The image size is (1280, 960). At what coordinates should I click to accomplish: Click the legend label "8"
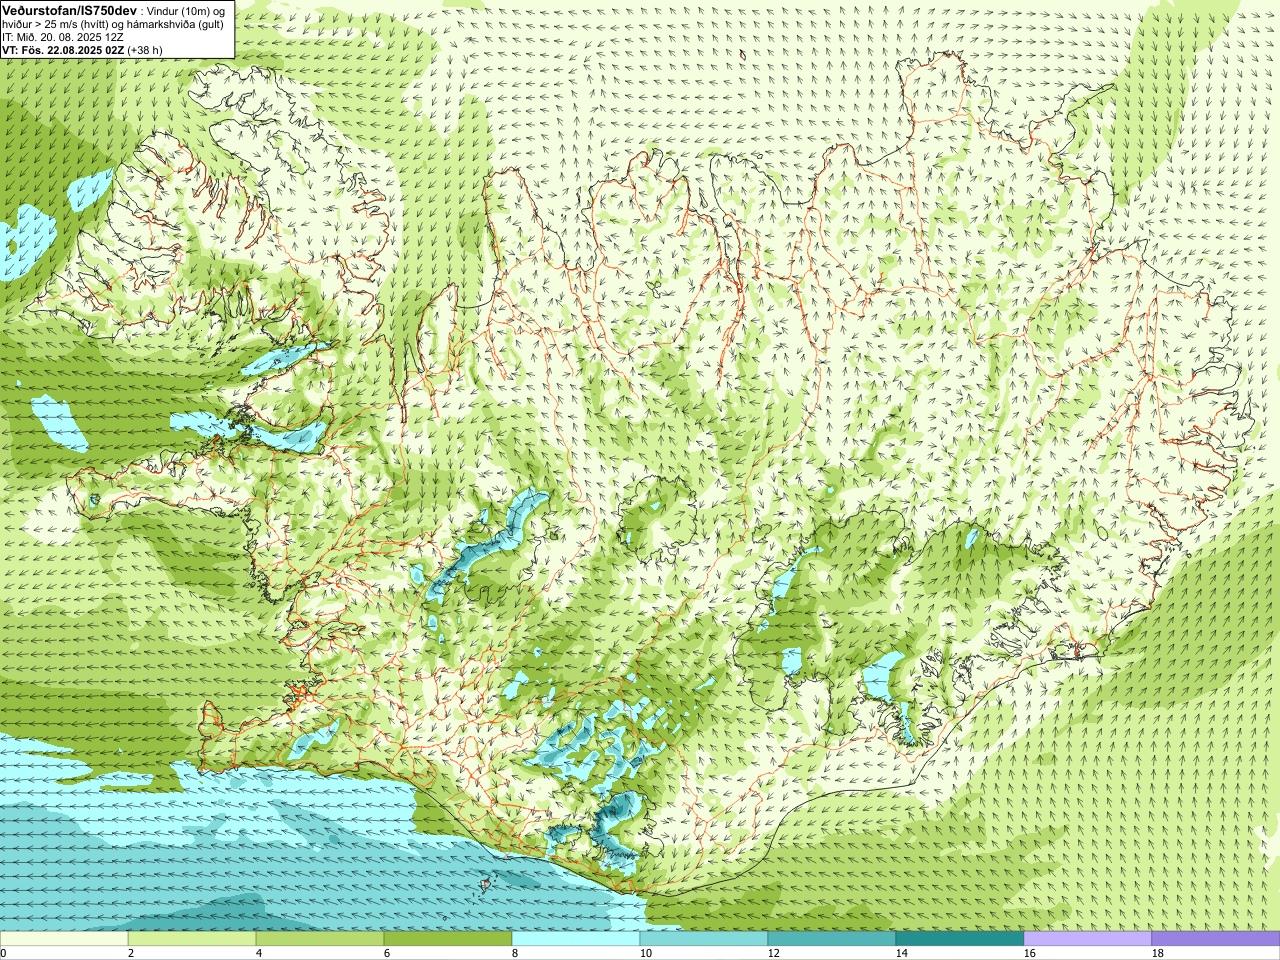[515, 953]
